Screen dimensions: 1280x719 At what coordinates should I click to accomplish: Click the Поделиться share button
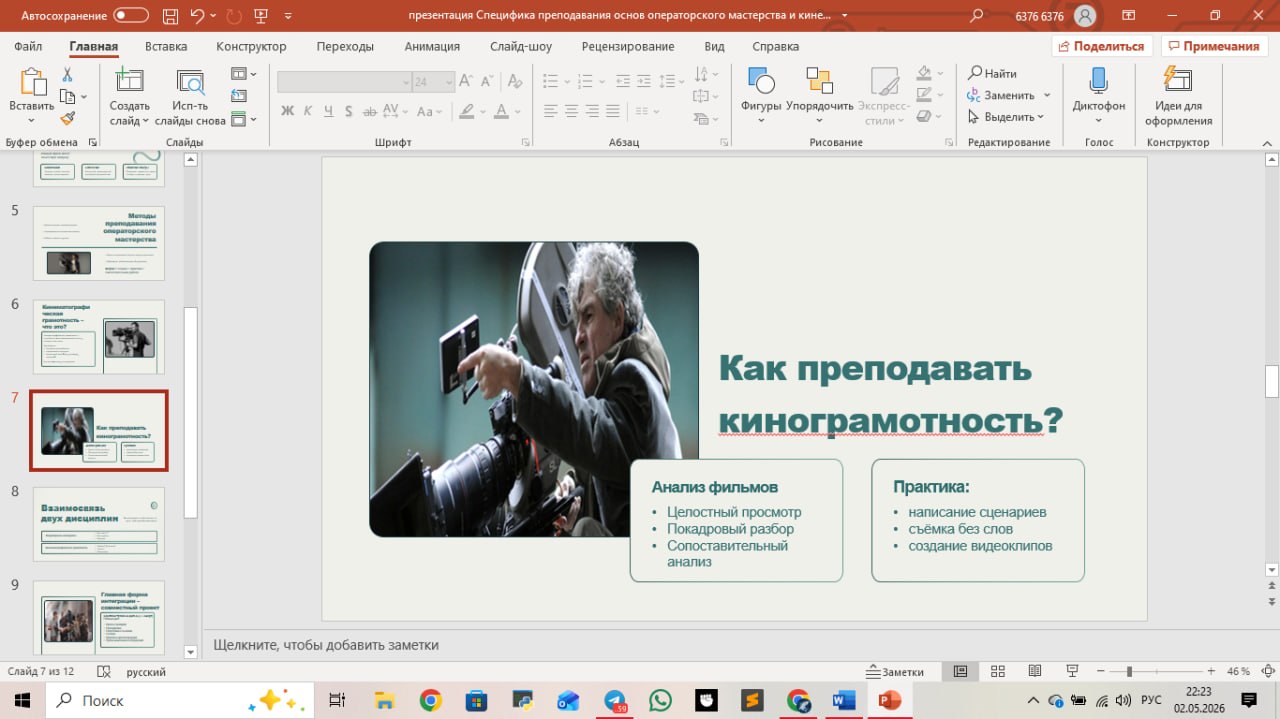tap(1102, 46)
